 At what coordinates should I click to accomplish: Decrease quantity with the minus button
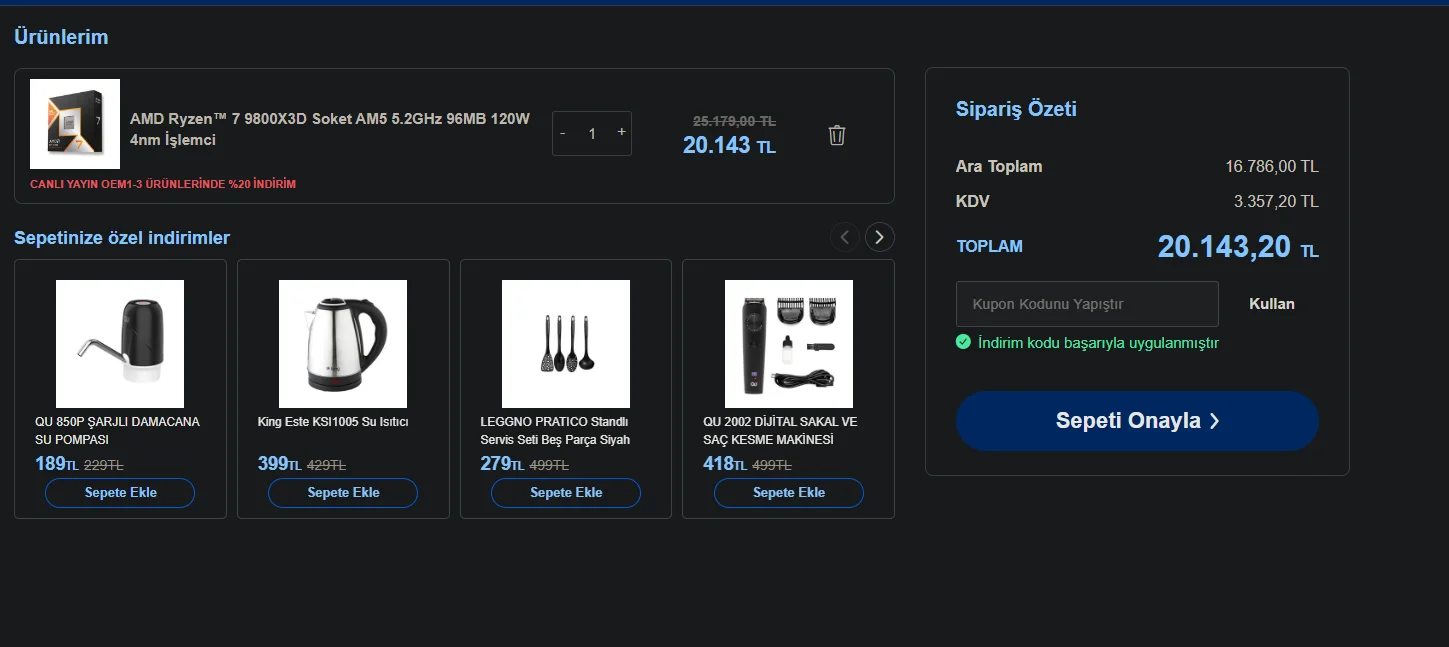pyautogui.click(x=563, y=133)
